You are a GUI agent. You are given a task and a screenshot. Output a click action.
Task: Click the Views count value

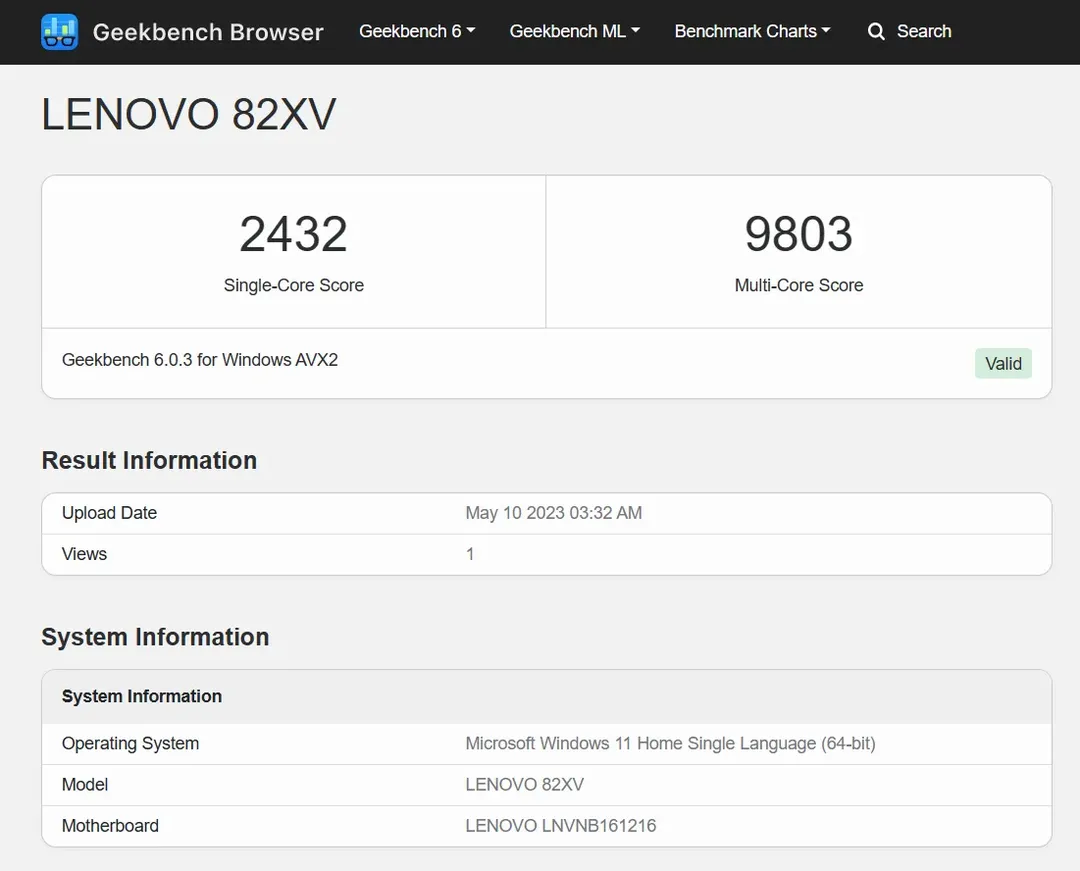(x=470, y=554)
